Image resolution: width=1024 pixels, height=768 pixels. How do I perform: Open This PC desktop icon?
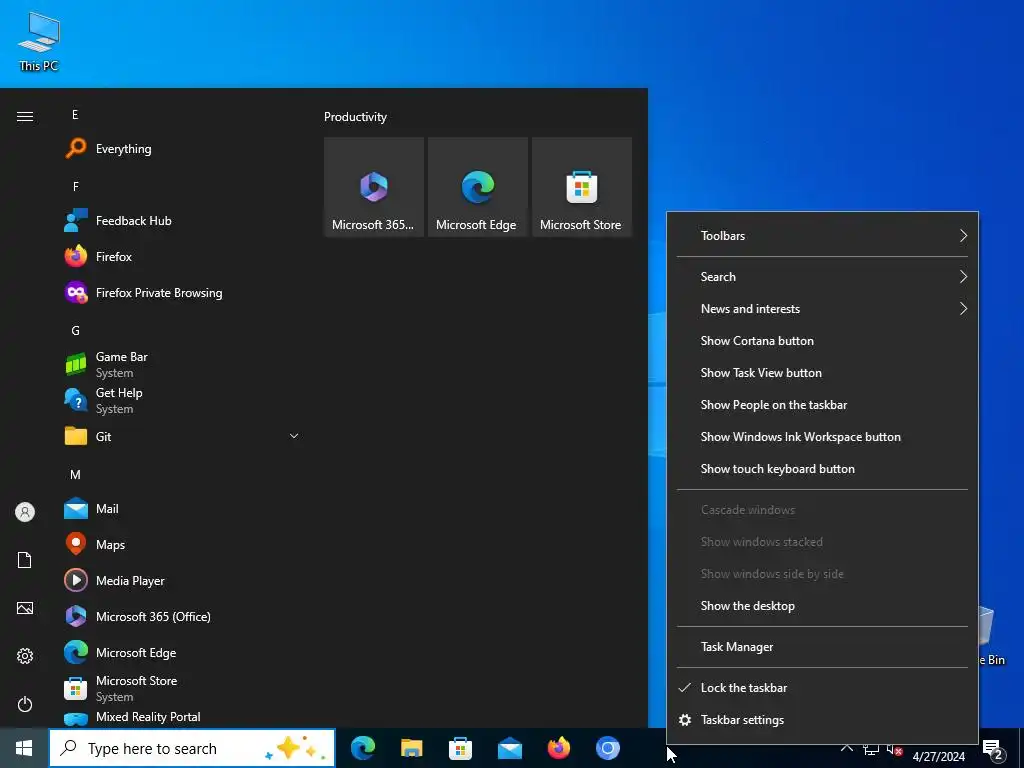39,41
